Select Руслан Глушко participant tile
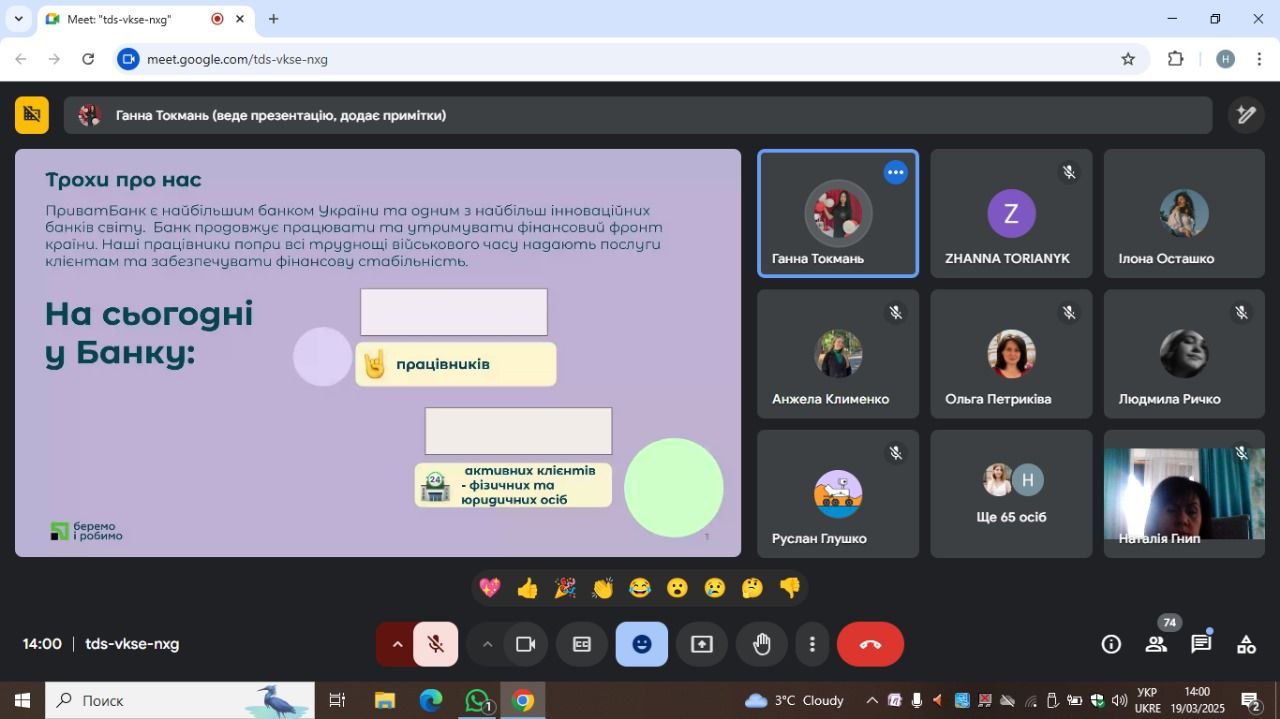This screenshot has height=719, width=1280. [838, 494]
